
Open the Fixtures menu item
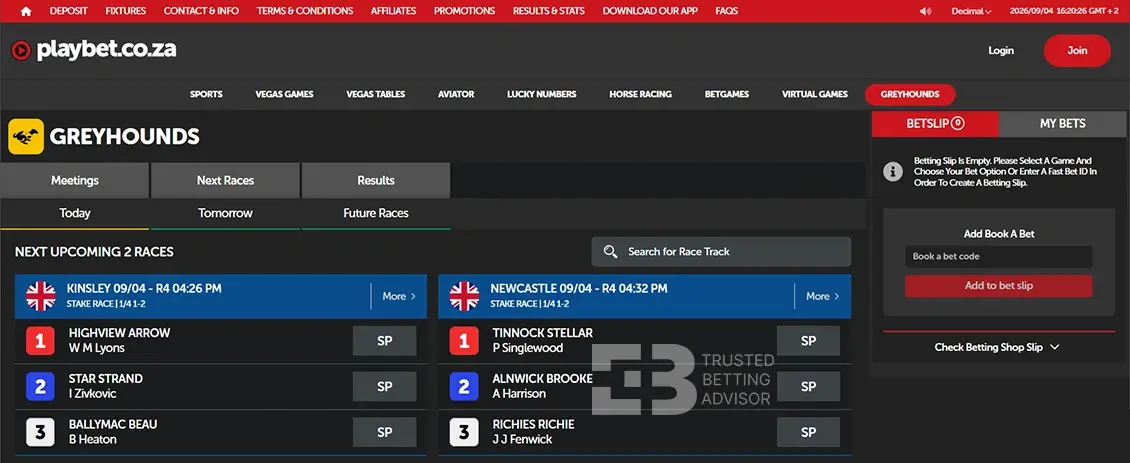pos(125,11)
